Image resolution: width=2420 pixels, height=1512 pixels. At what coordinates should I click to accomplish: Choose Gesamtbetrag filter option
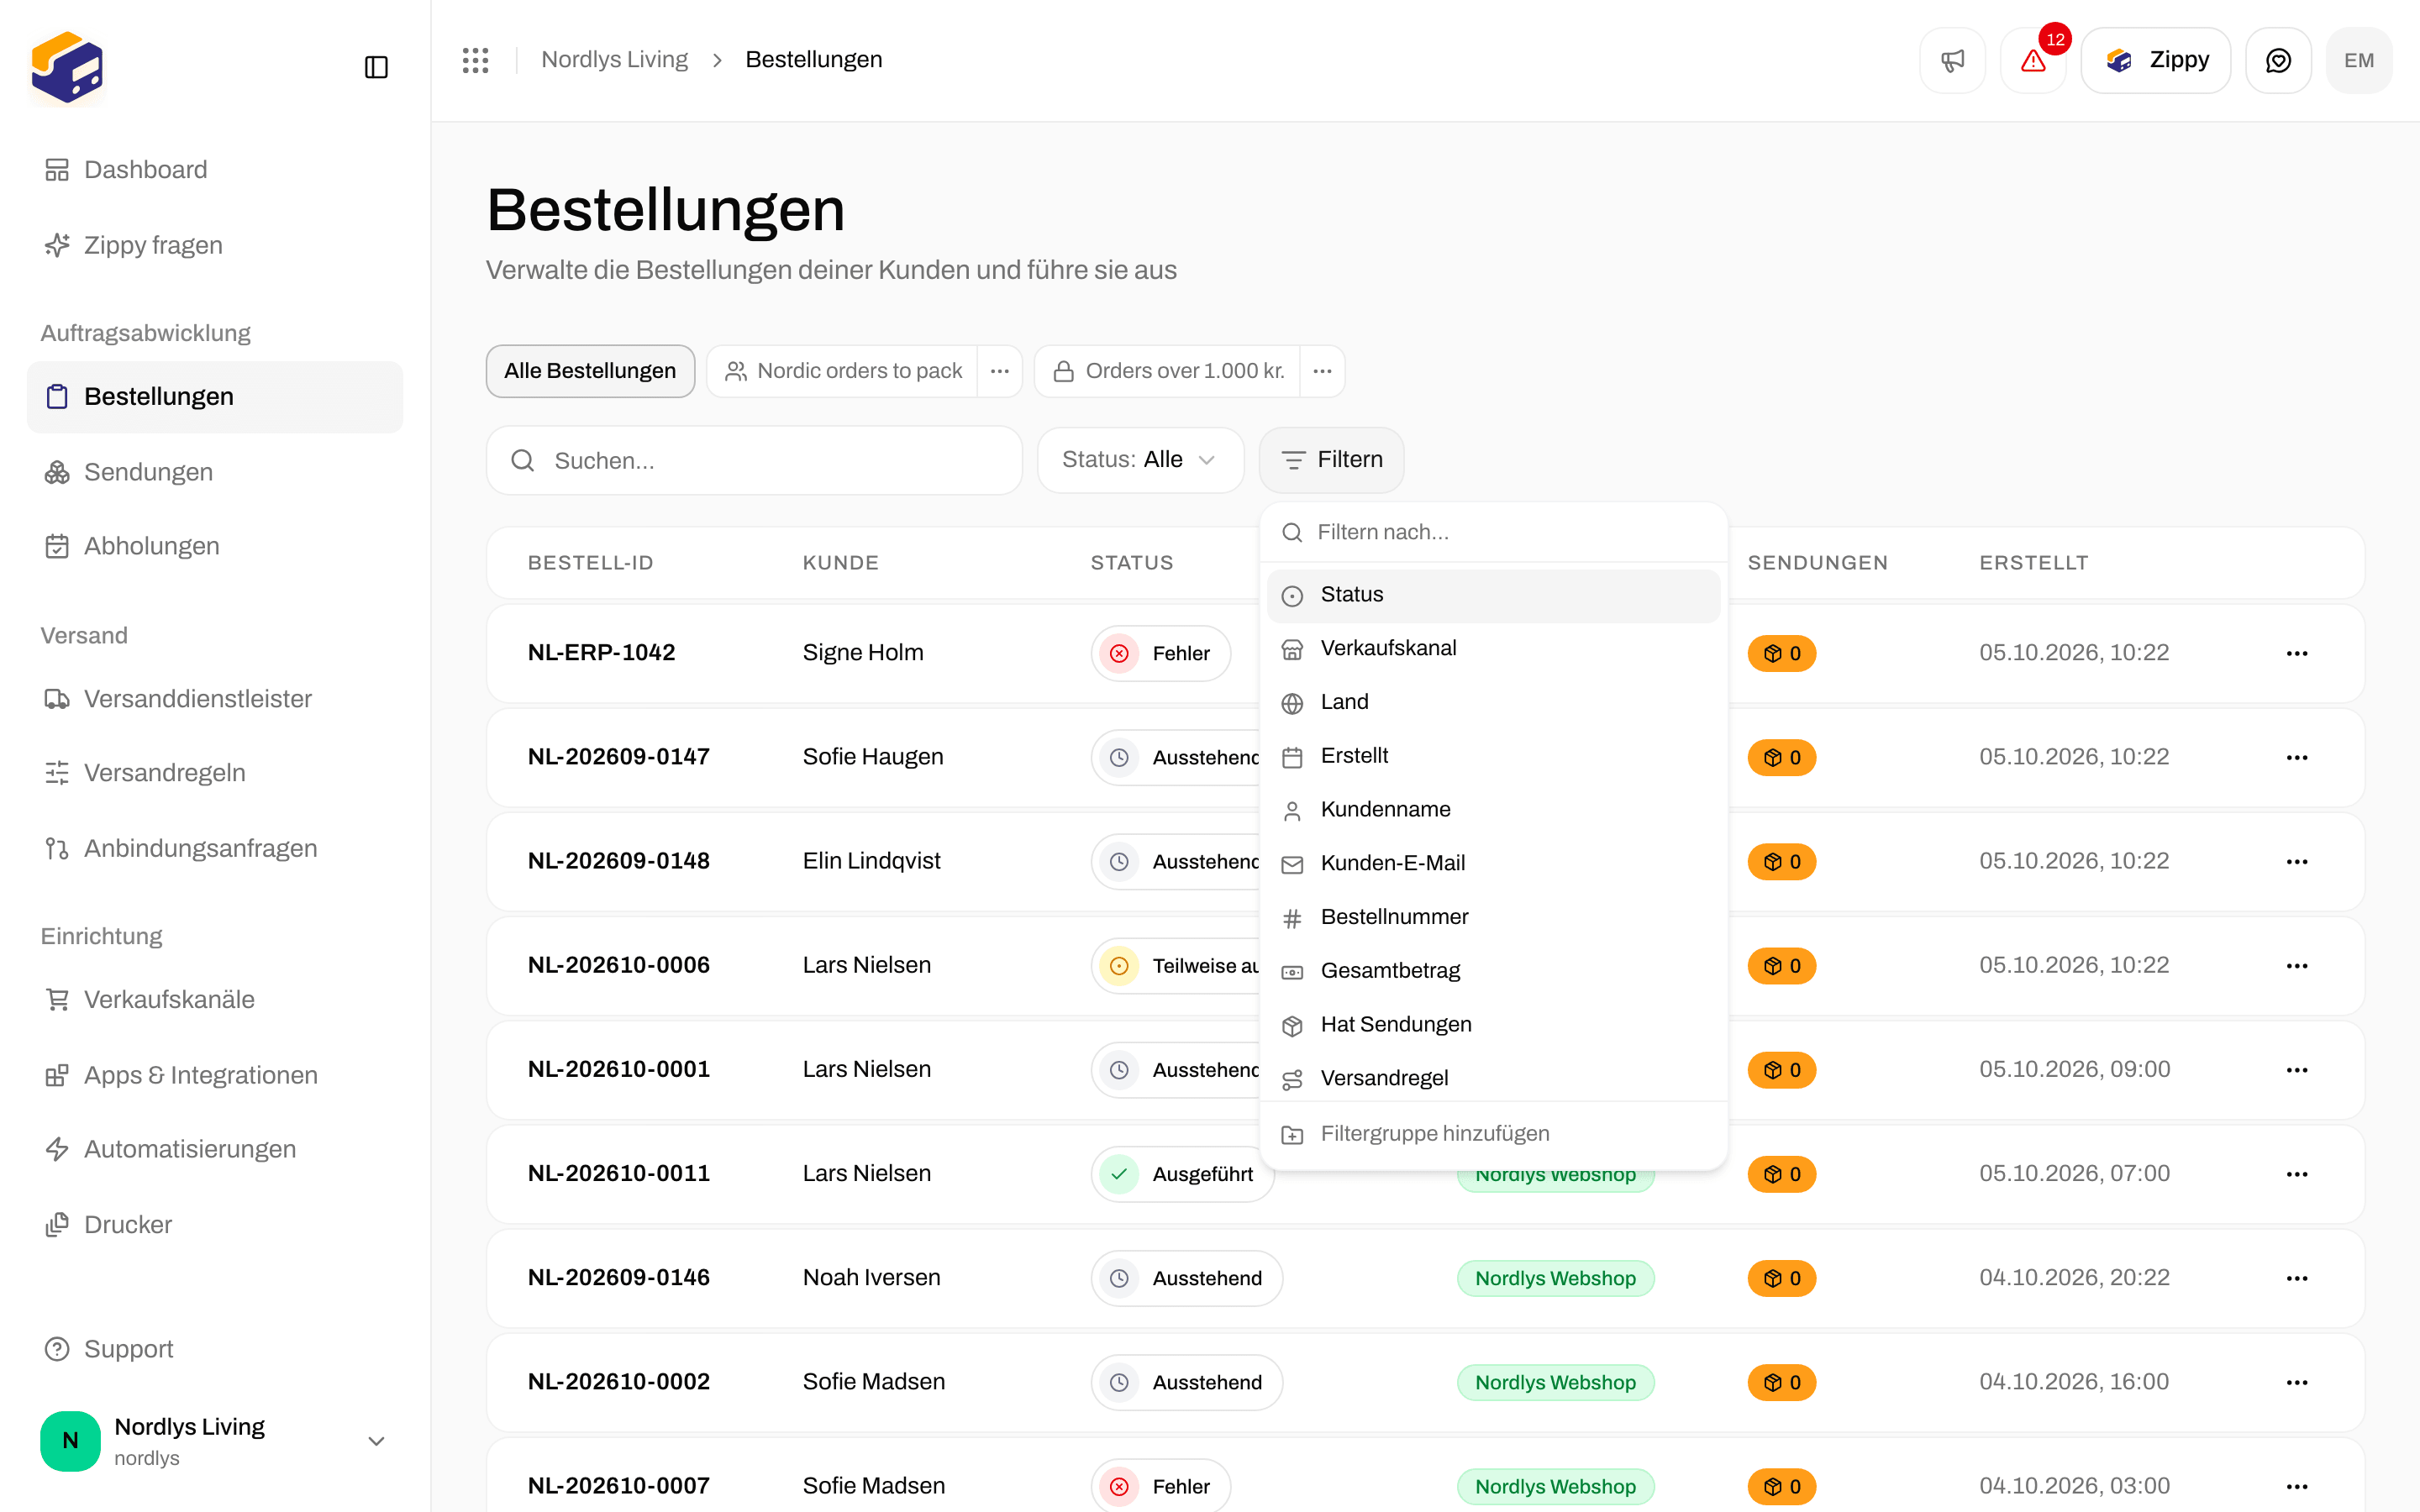(1493, 971)
